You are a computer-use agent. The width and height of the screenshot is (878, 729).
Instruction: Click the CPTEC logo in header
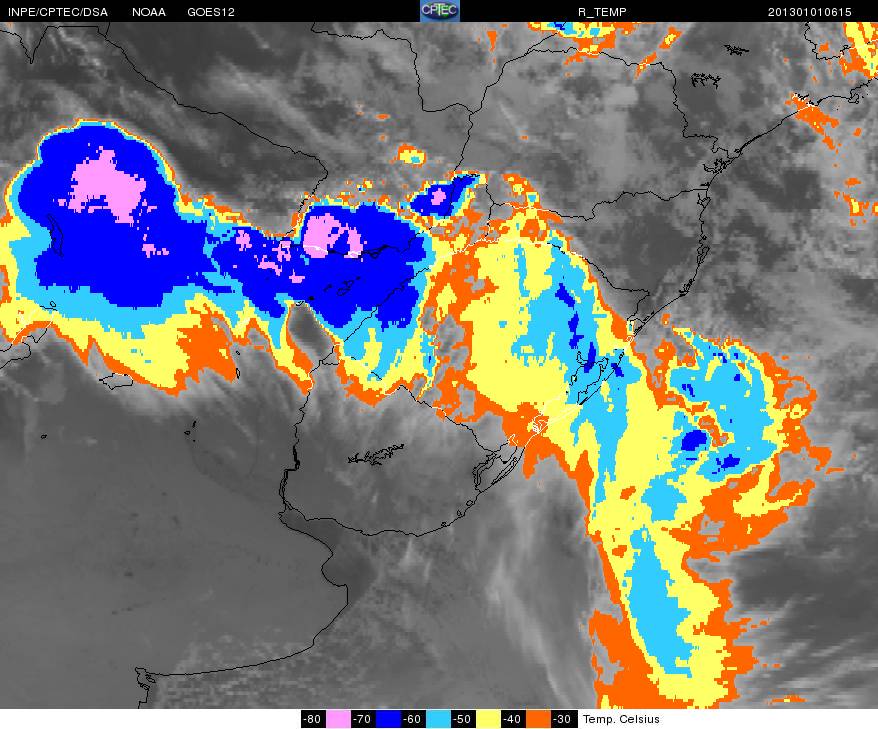[440, 11]
